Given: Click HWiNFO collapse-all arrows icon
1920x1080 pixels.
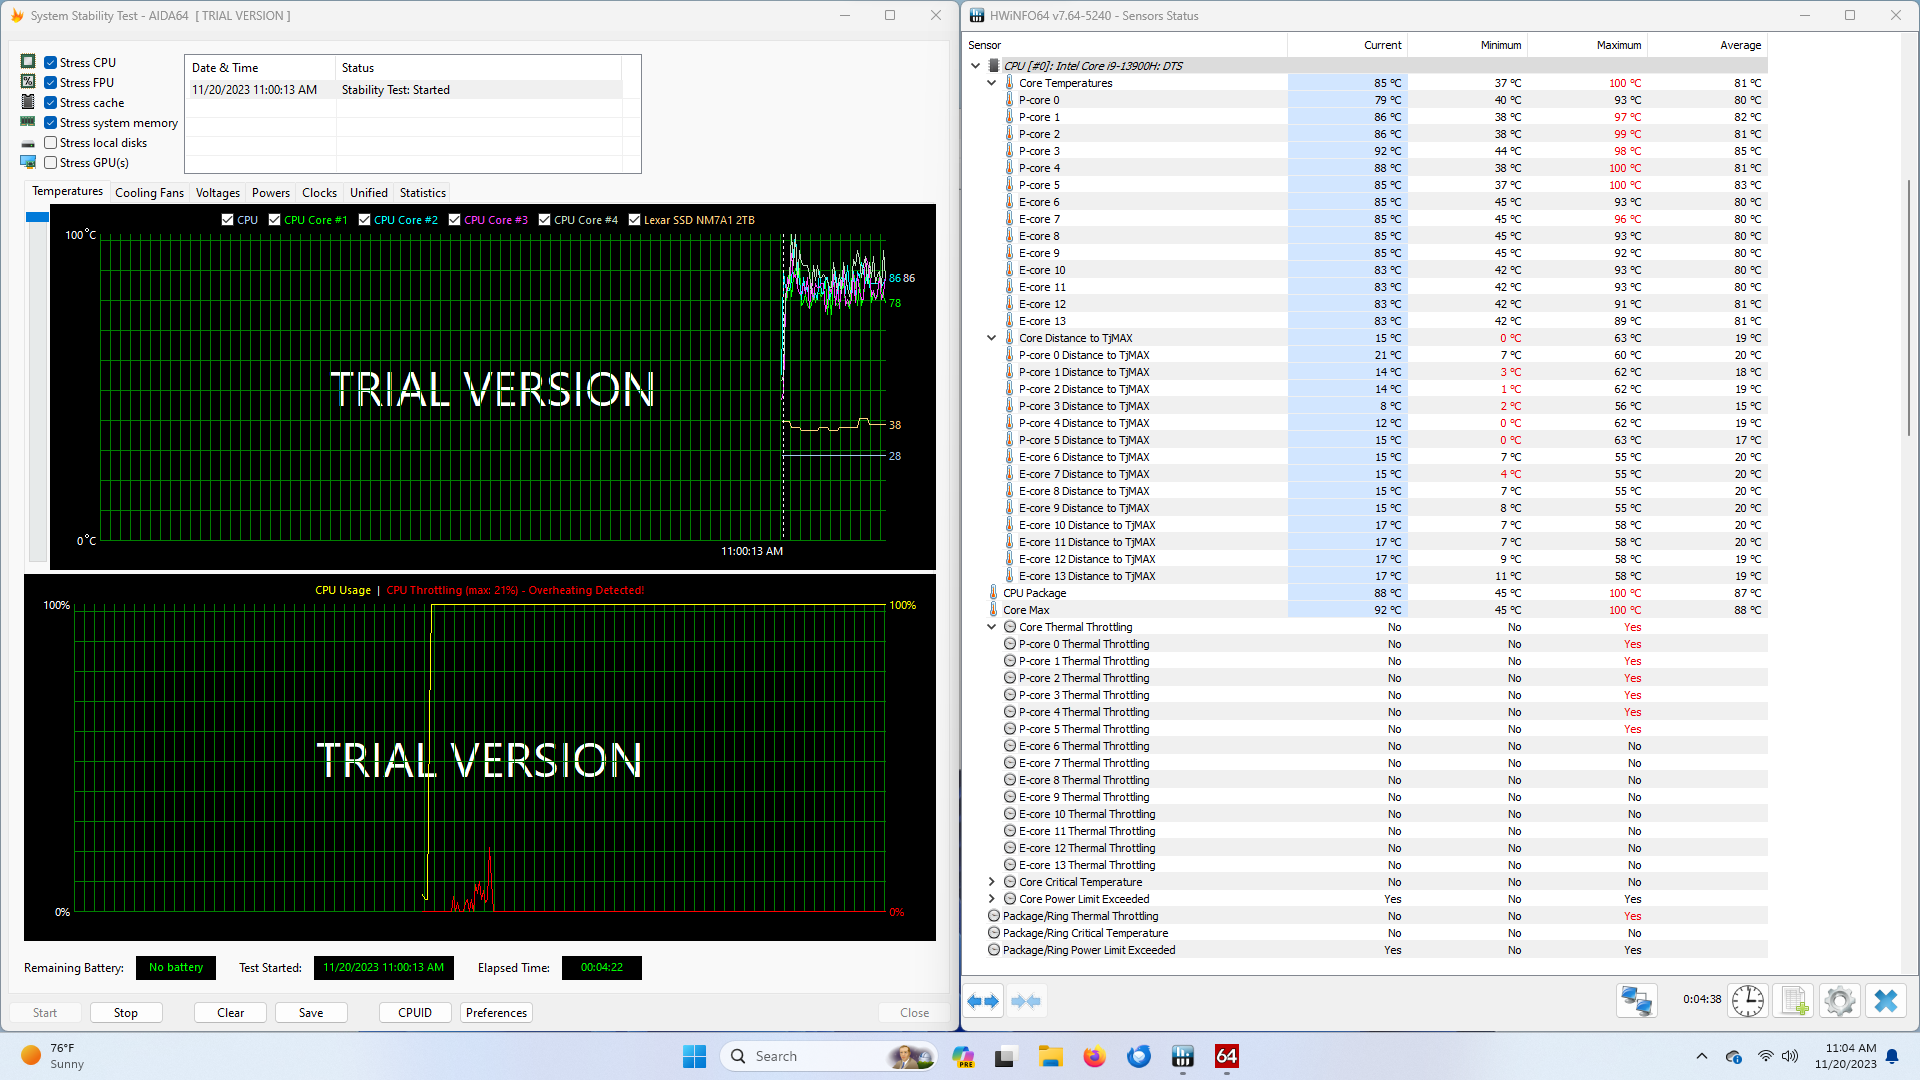Looking at the screenshot, I should coord(1026,1001).
